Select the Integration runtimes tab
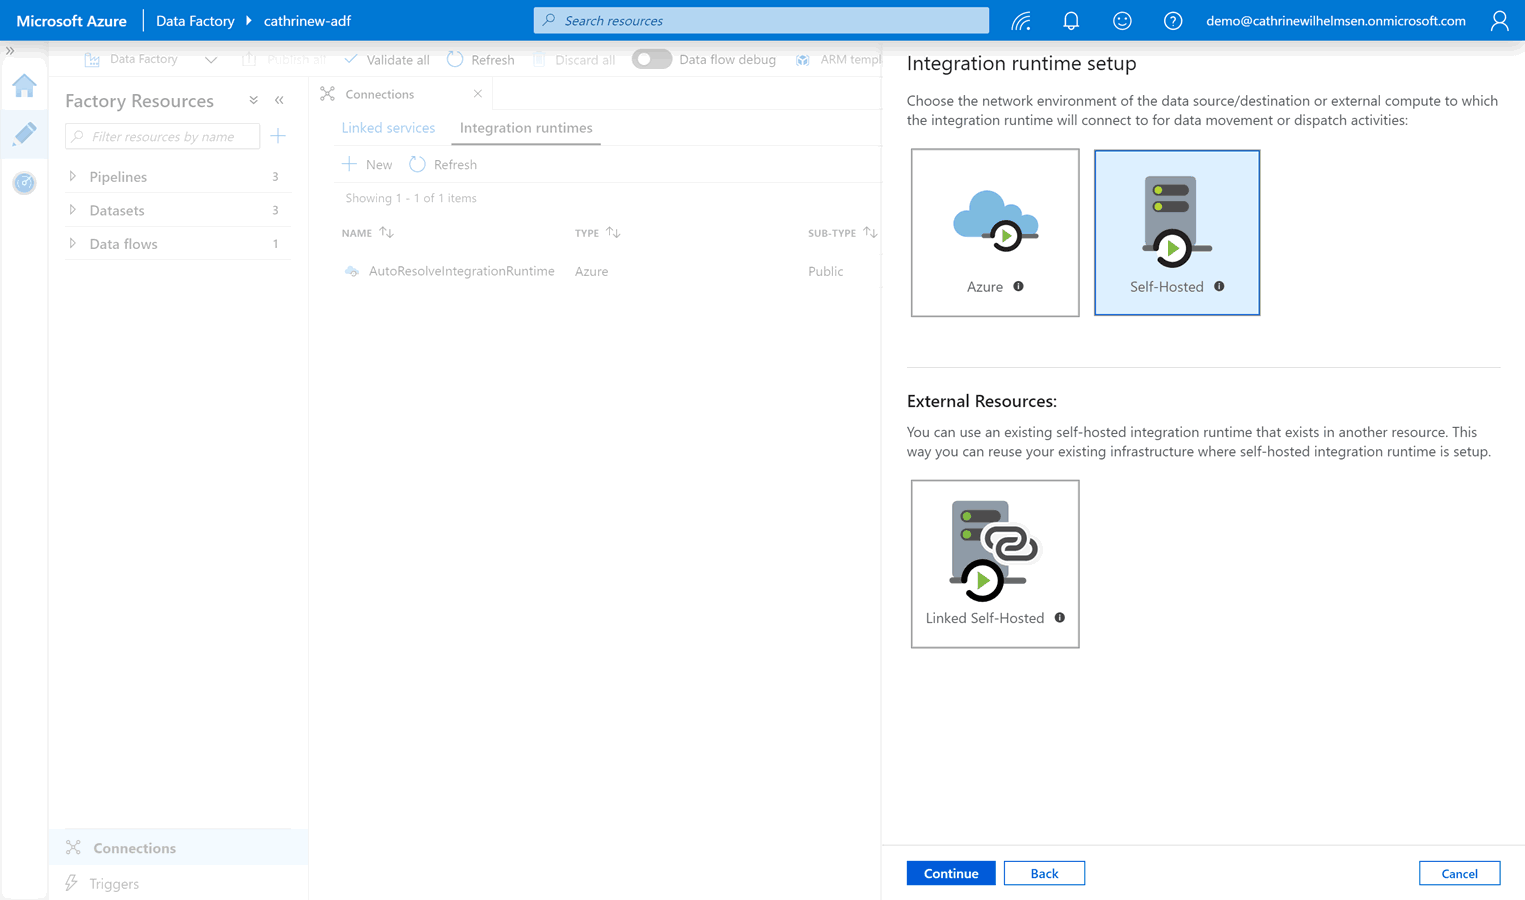The height and width of the screenshot is (900, 1525). pyautogui.click(x=526, y=128)
